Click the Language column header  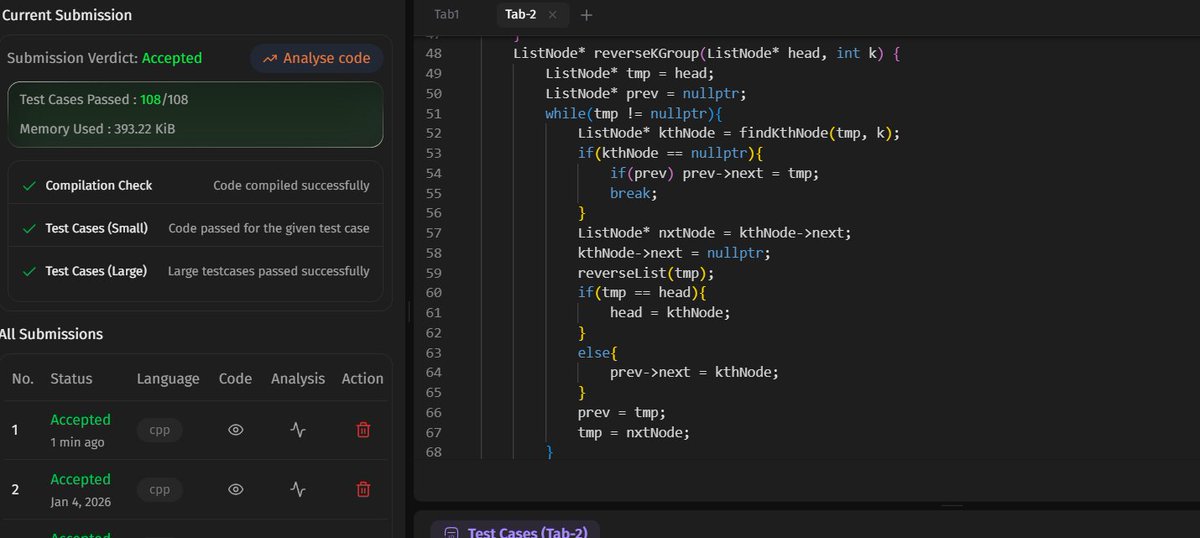[169, 378]
